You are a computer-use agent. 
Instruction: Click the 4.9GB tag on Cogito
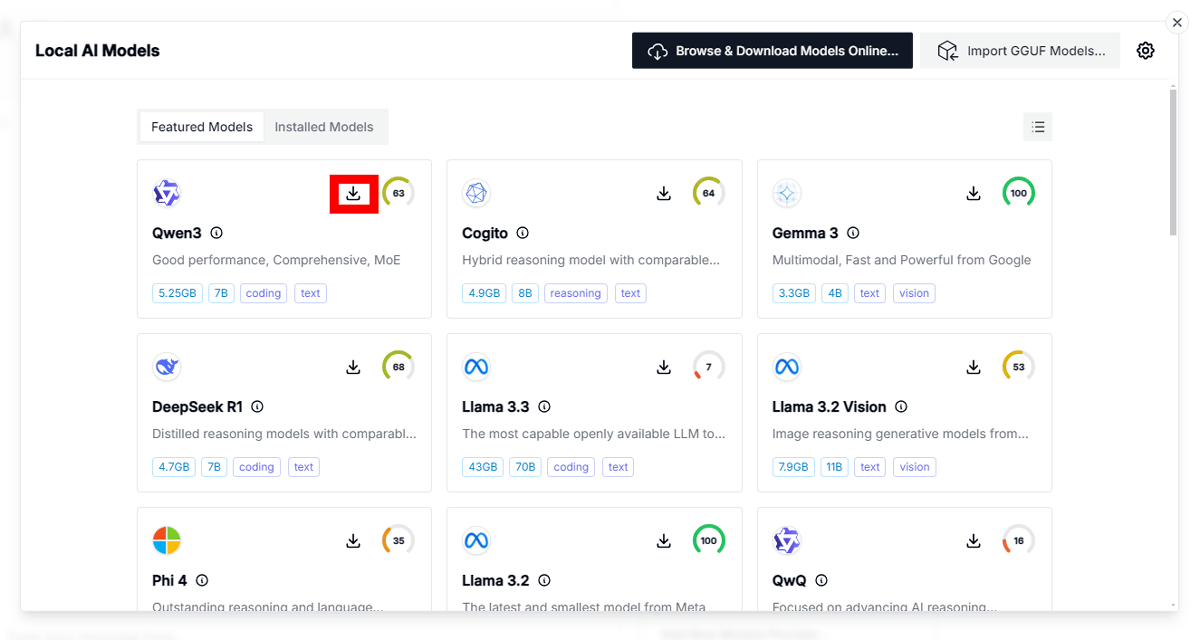click(483, 293)
